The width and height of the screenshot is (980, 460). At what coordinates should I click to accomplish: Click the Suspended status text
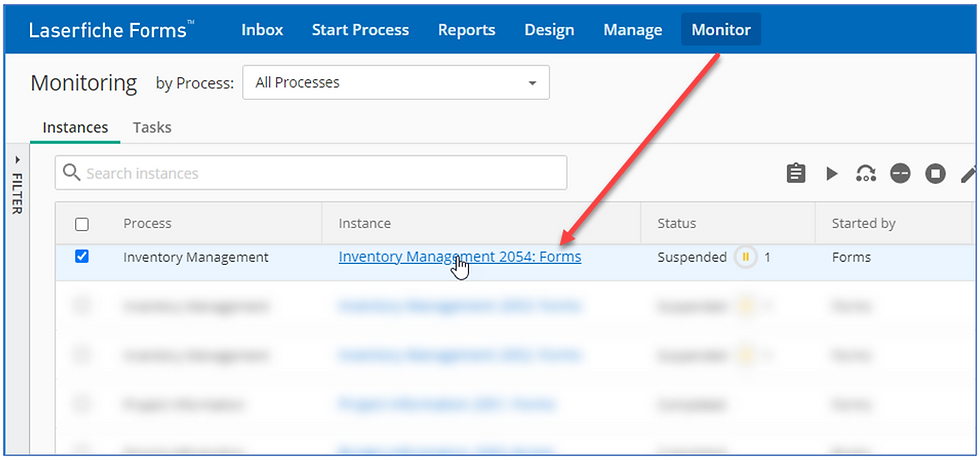click(692, 257)
